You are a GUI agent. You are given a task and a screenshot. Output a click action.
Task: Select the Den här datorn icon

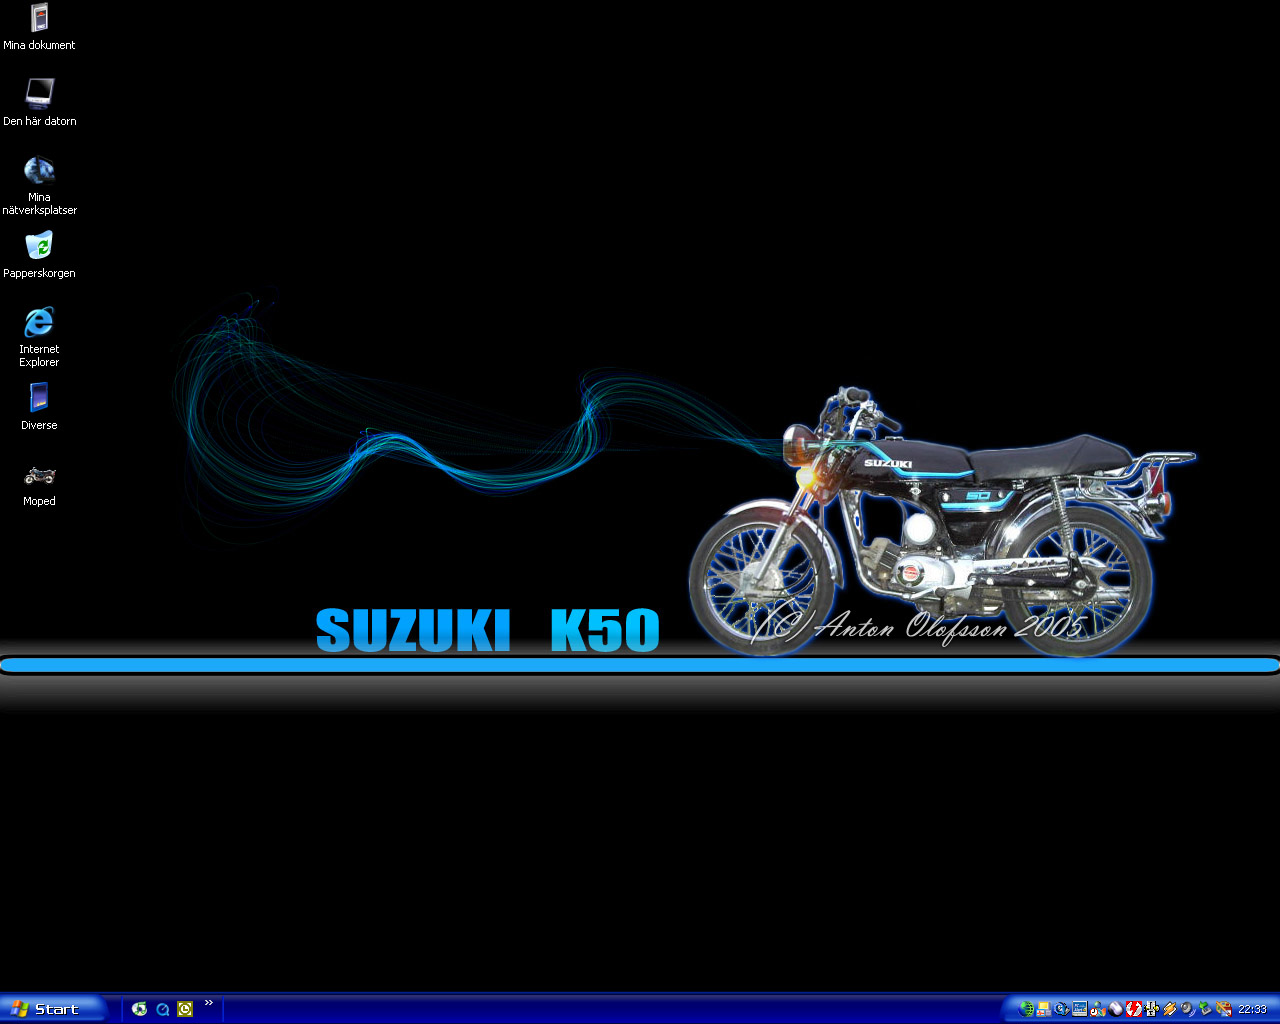click(39, 103)
